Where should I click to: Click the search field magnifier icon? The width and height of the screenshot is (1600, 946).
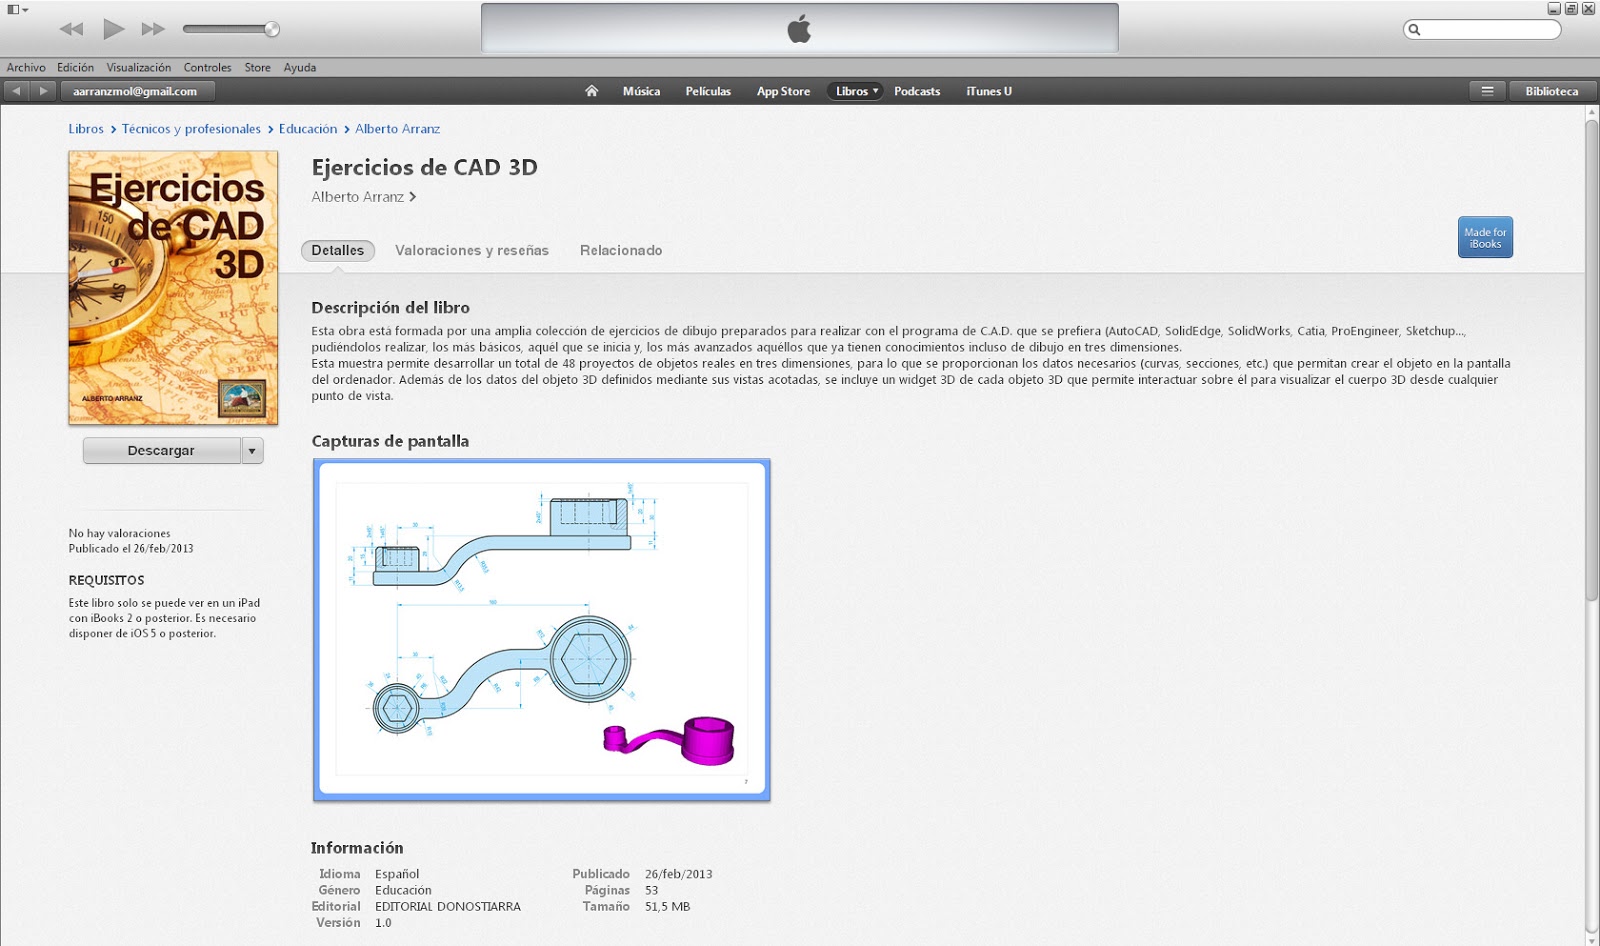pos(1414,30)
